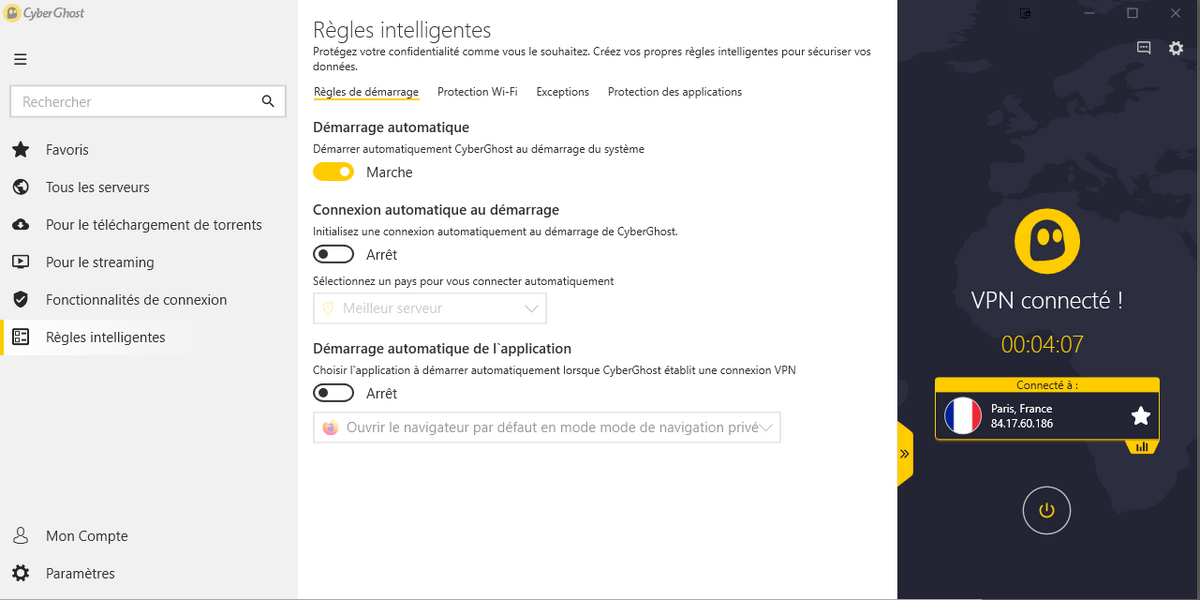Open settings gear icon at top right
1200x600 pixels.
click(1176, 48)
